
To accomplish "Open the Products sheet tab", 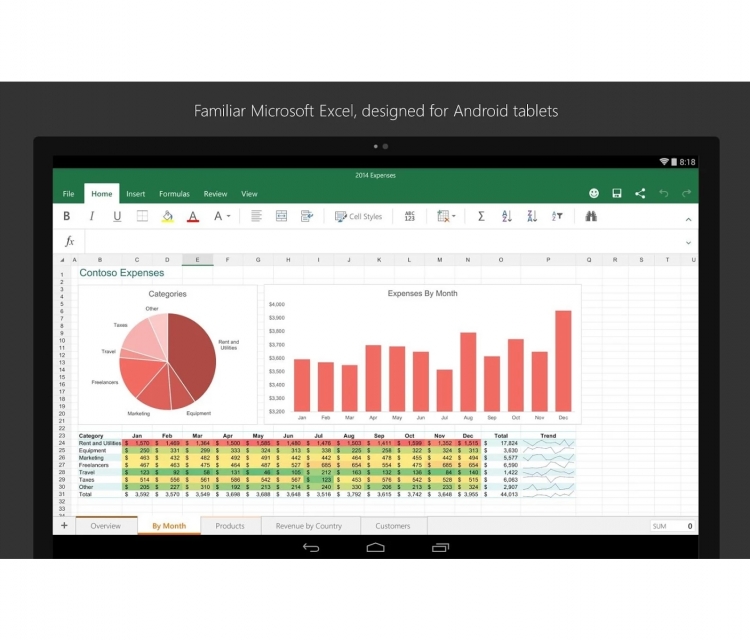I will (230, 526).
